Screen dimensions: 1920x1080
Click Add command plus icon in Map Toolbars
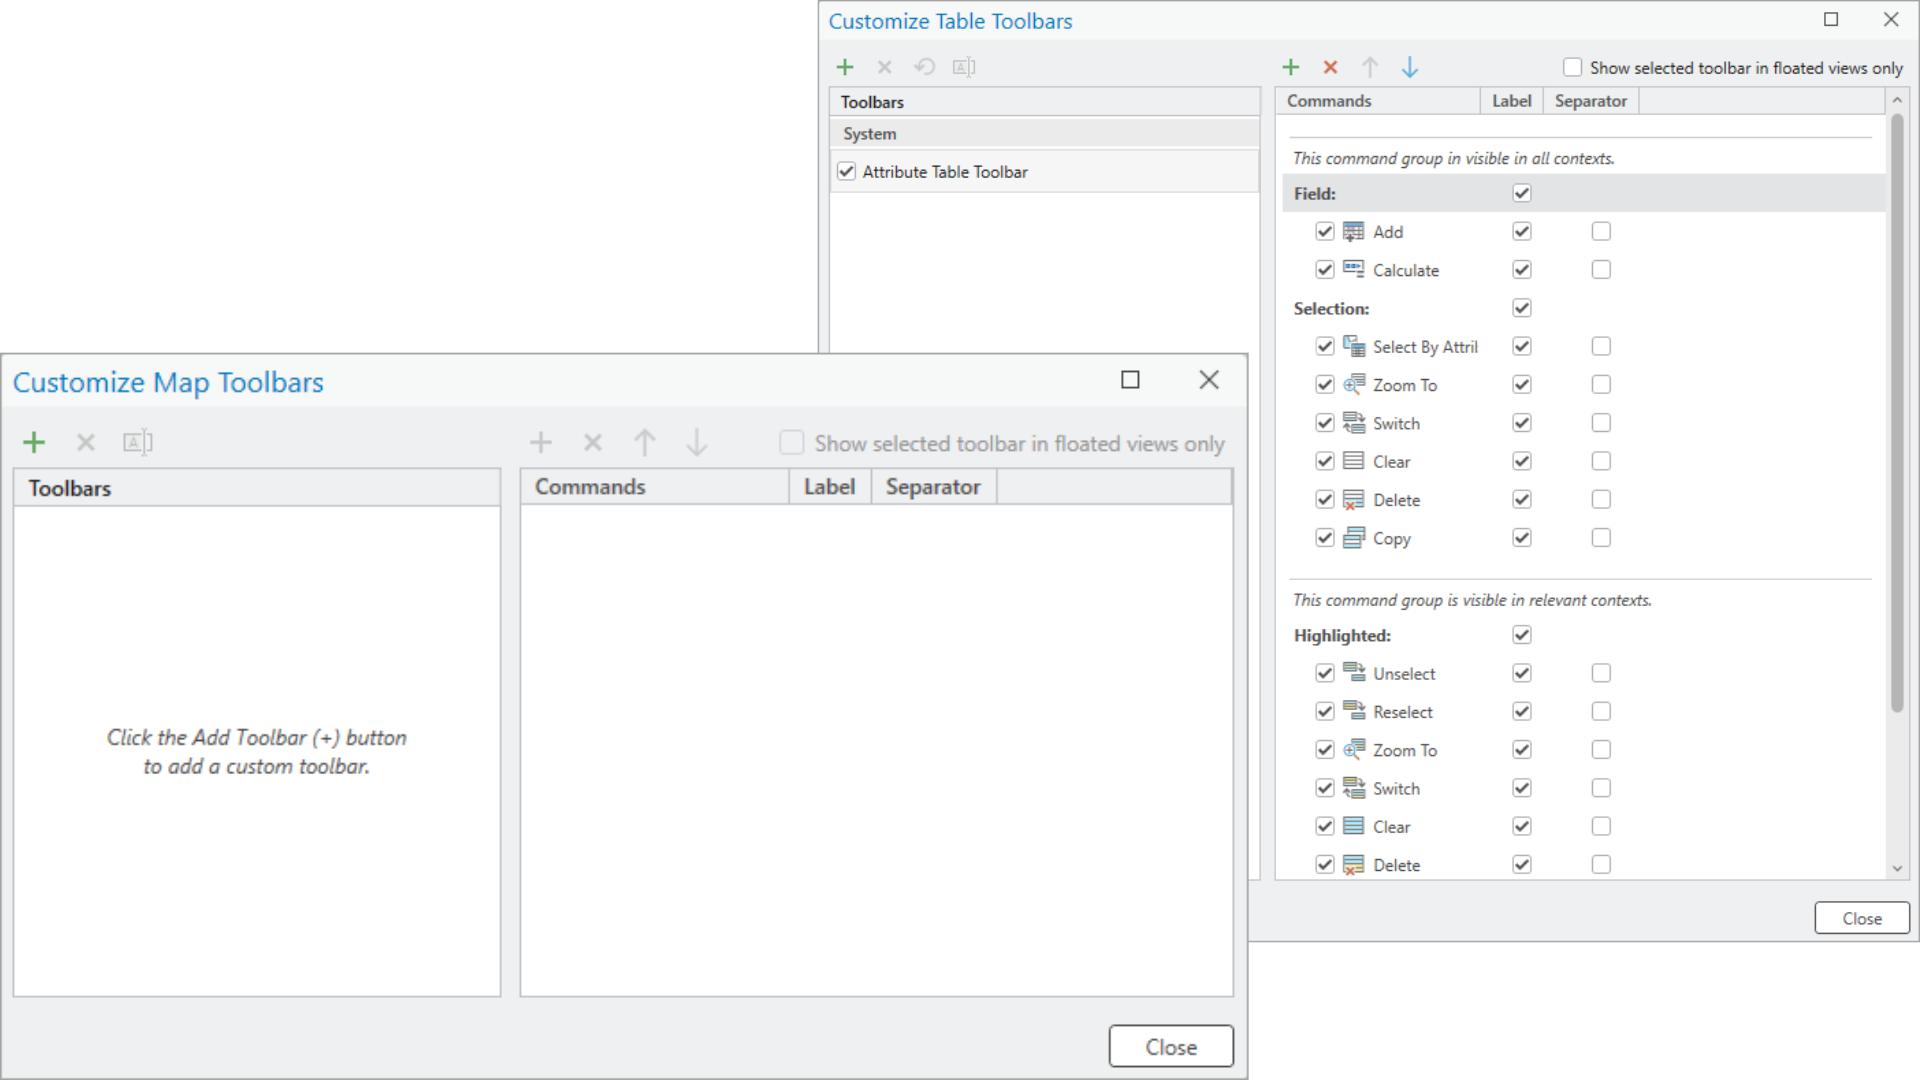pyautogui.click(x=541, y=442)
